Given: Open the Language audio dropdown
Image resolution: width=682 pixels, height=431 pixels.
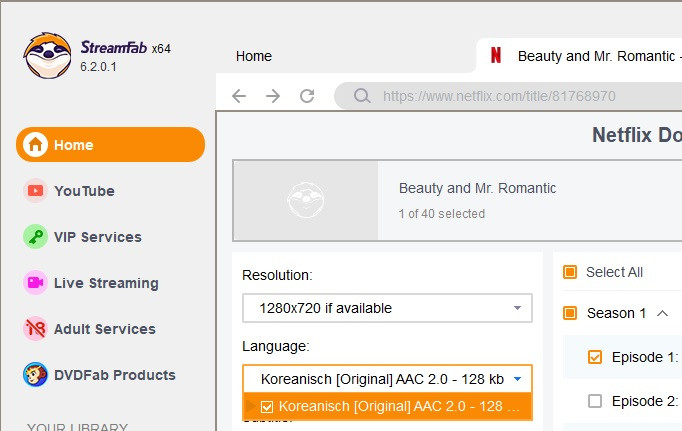Looking at the screenshot, I should tap(387, 379).
